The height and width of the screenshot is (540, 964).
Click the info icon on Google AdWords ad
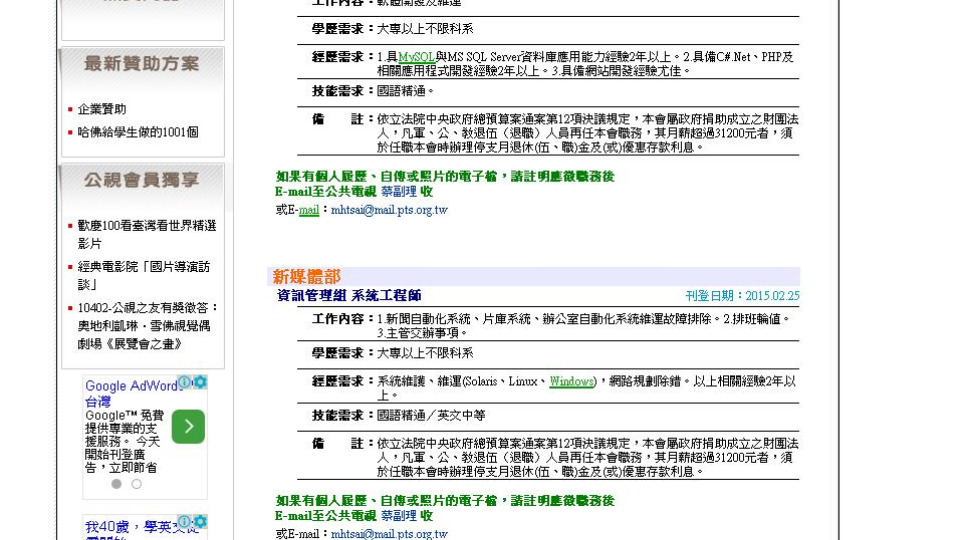click(x=185, y=382)
